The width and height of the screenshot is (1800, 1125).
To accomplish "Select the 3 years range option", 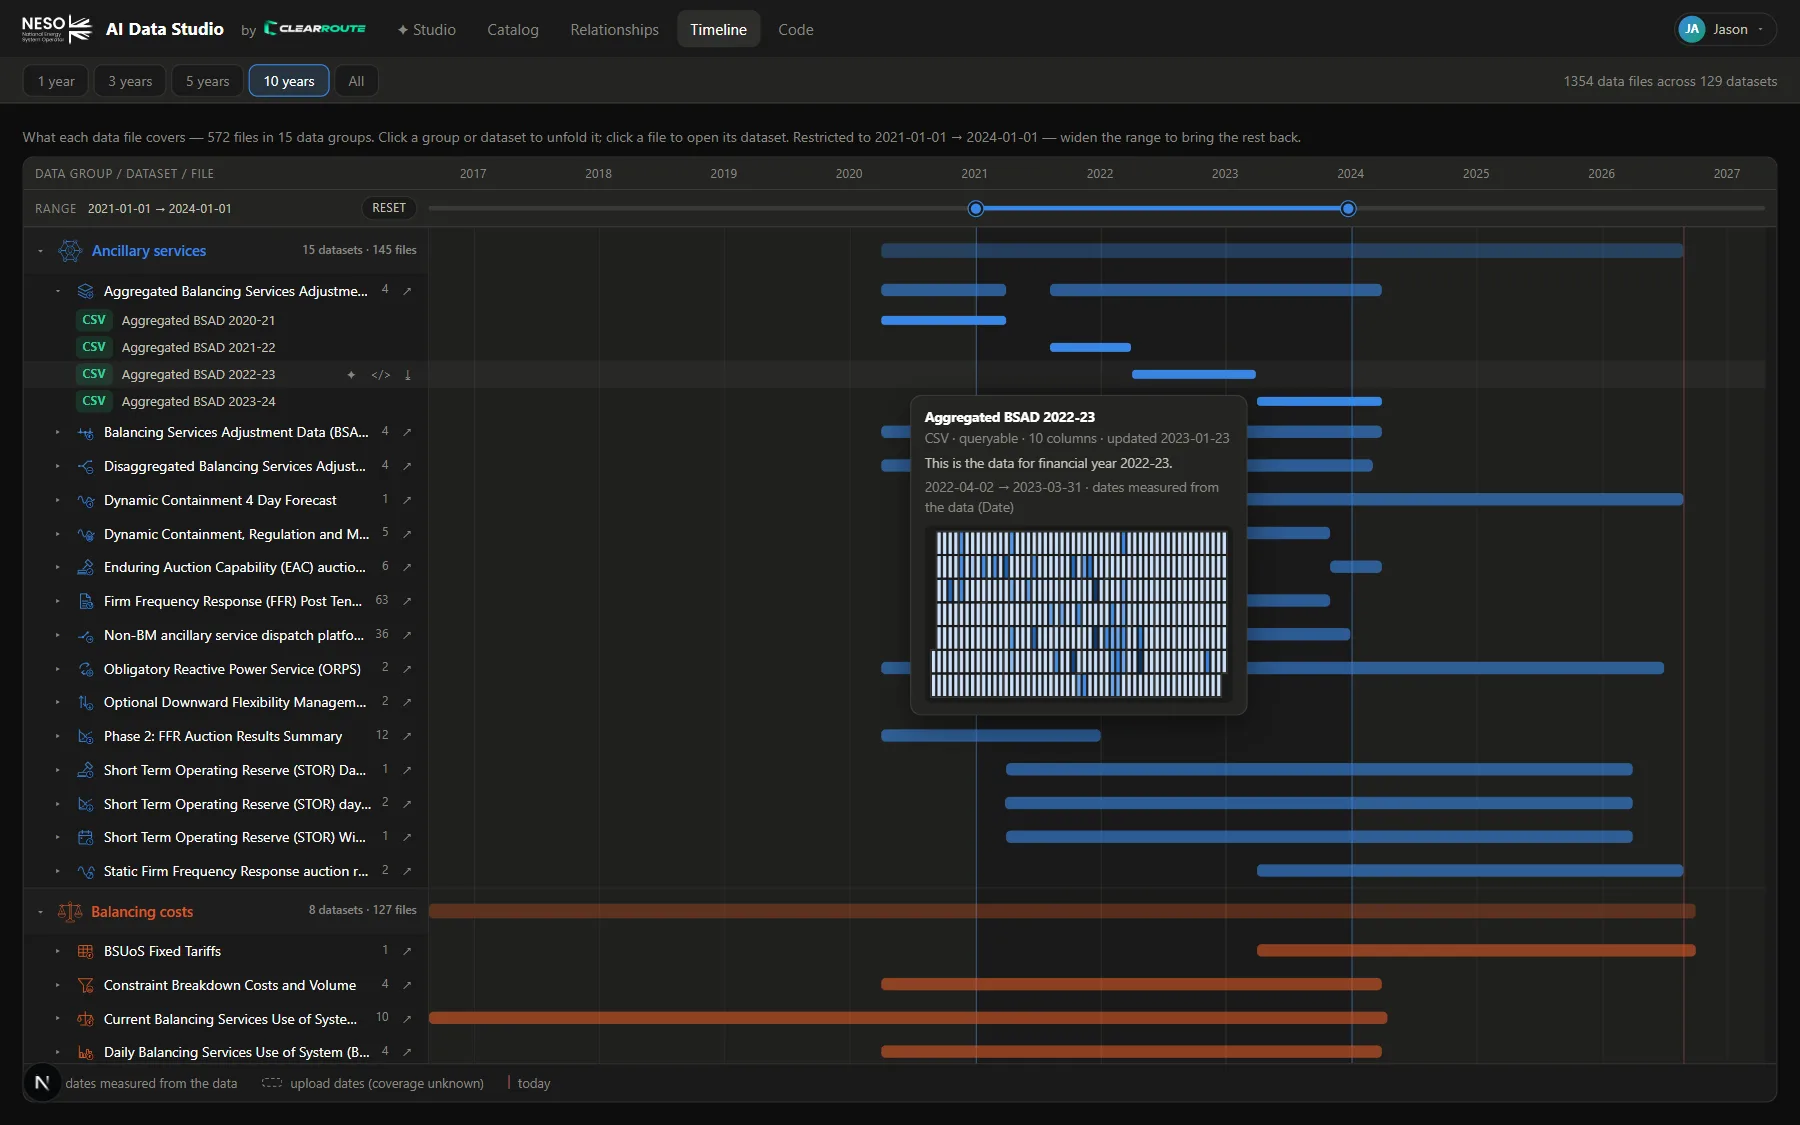I will (x=130, y=81).
